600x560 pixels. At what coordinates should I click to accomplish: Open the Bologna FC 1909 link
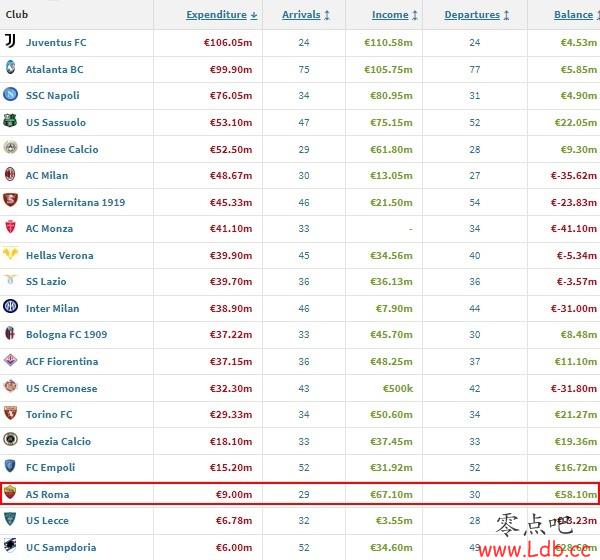pyautogui.click(x=67, y=335)
